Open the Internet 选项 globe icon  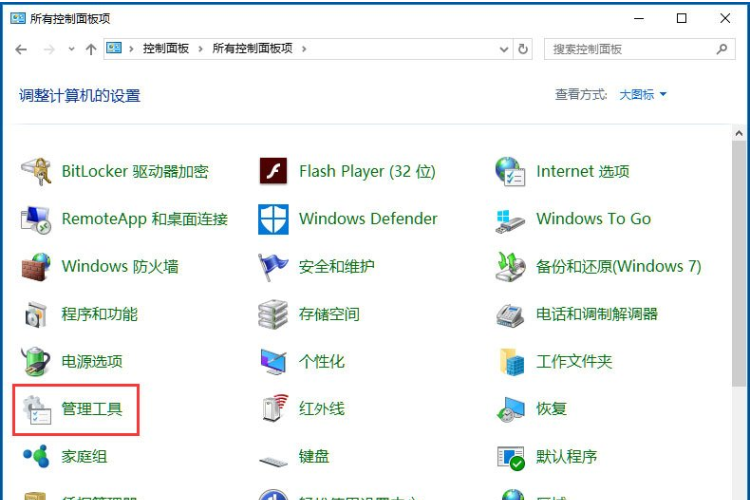(510, 171)
